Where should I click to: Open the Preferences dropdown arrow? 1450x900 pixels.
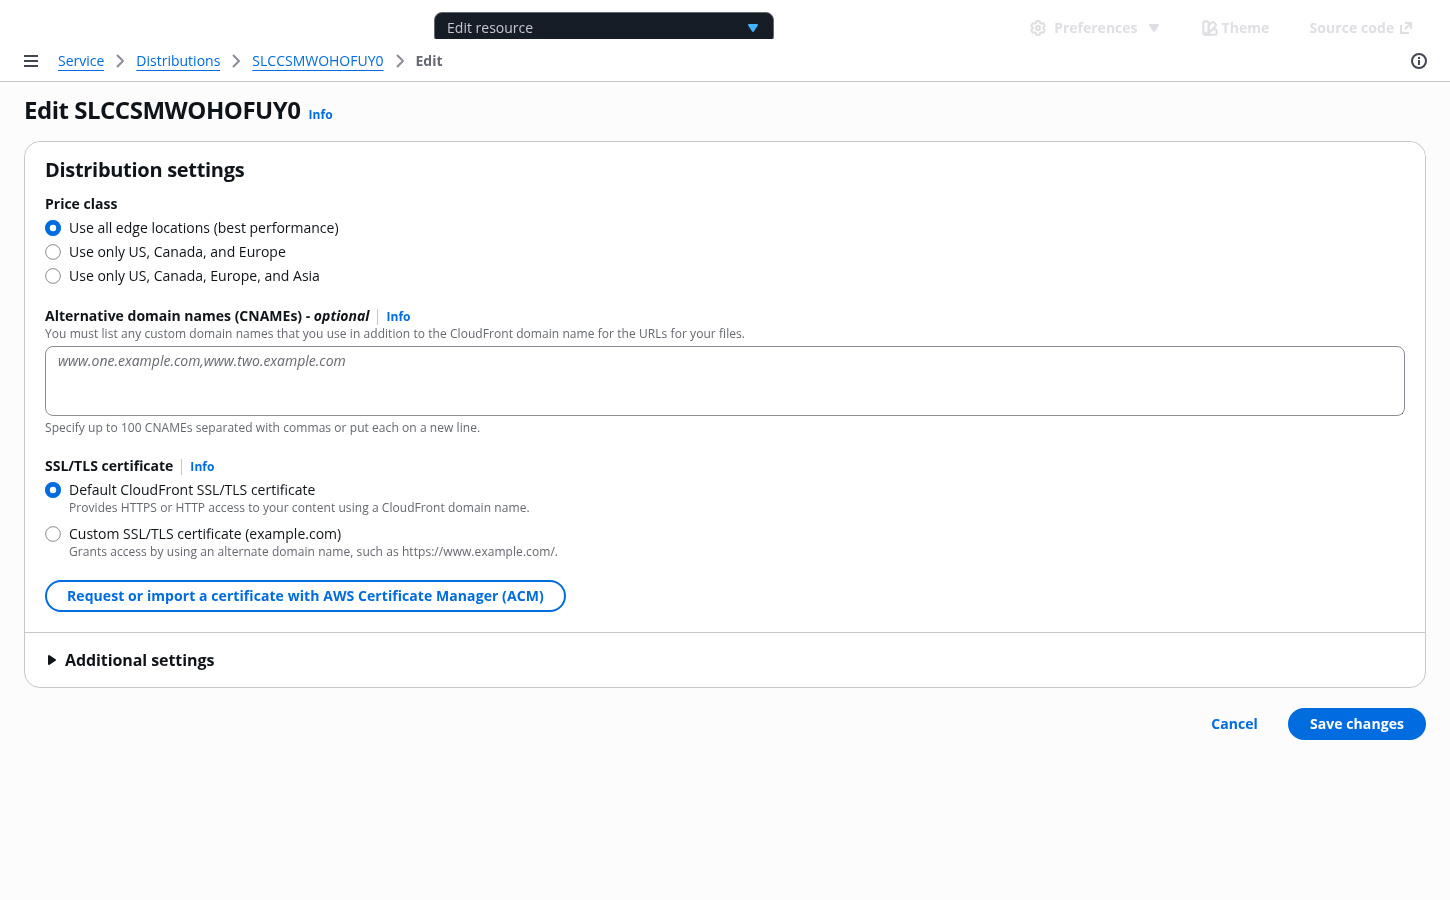(1154, 28)
